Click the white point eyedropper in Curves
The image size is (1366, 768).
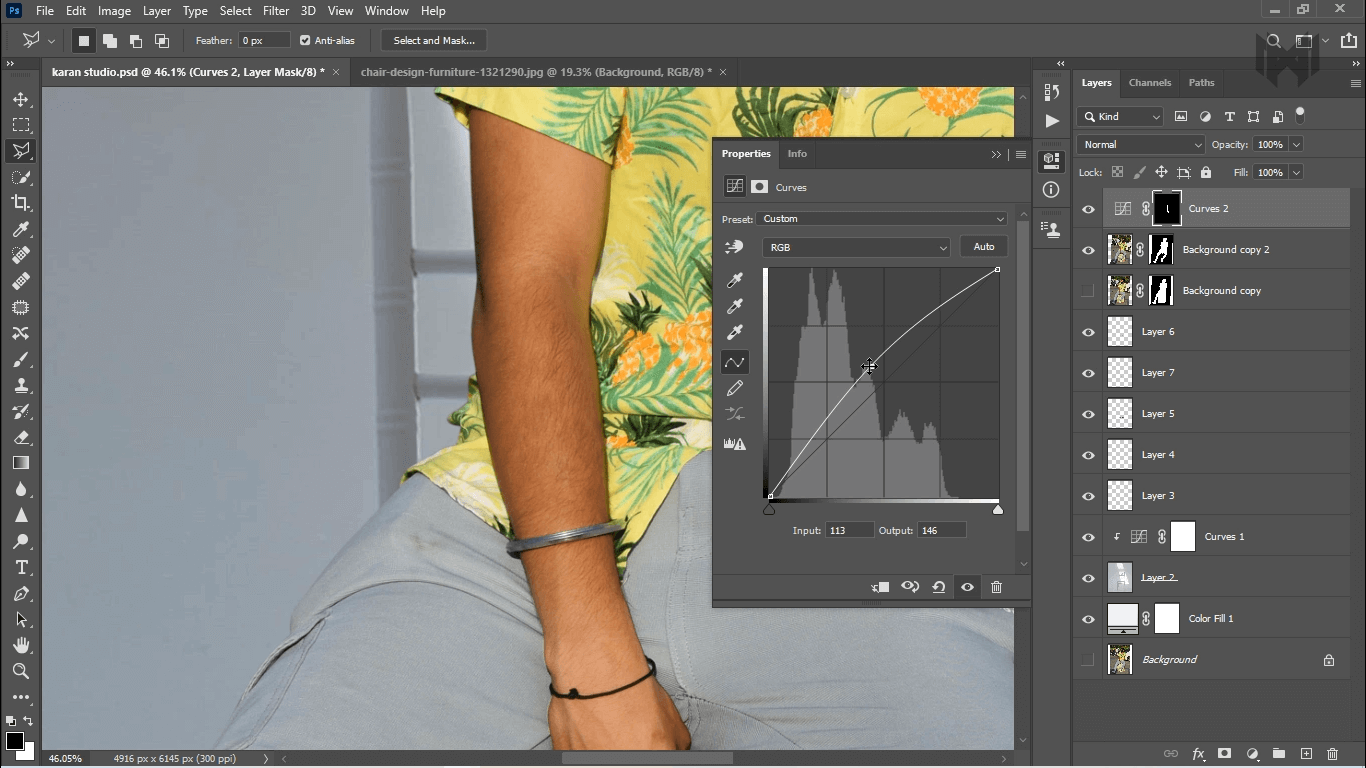click(x=735, y=333)
